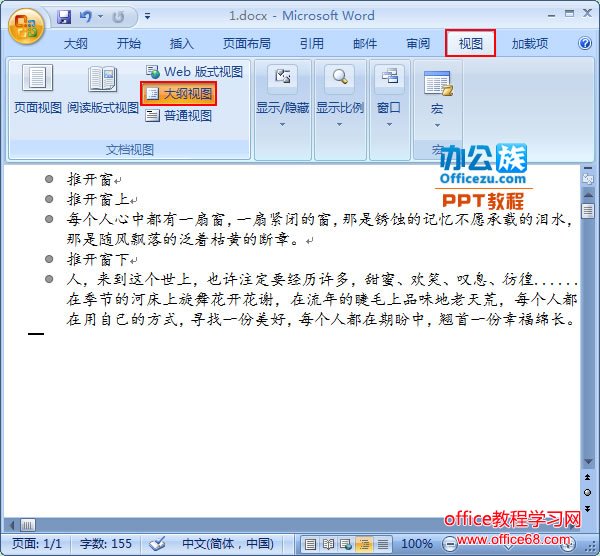Screen dimensions: 600x556
Task: Click outline bullet beside 推开窗
Action: (49, 179)
